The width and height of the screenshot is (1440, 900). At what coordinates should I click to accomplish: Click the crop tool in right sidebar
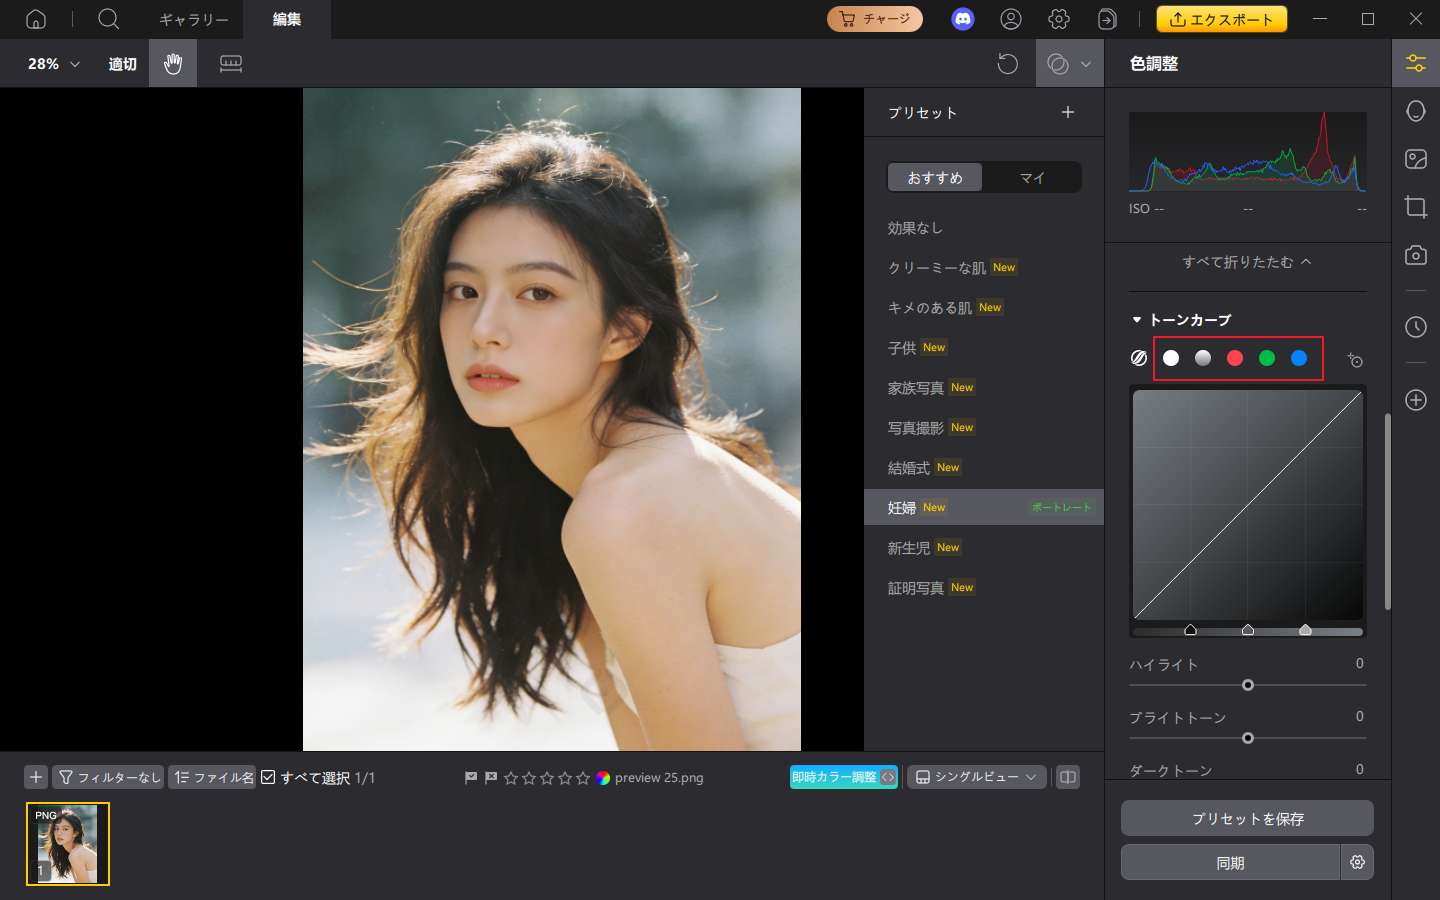(x=1416, y=207)
